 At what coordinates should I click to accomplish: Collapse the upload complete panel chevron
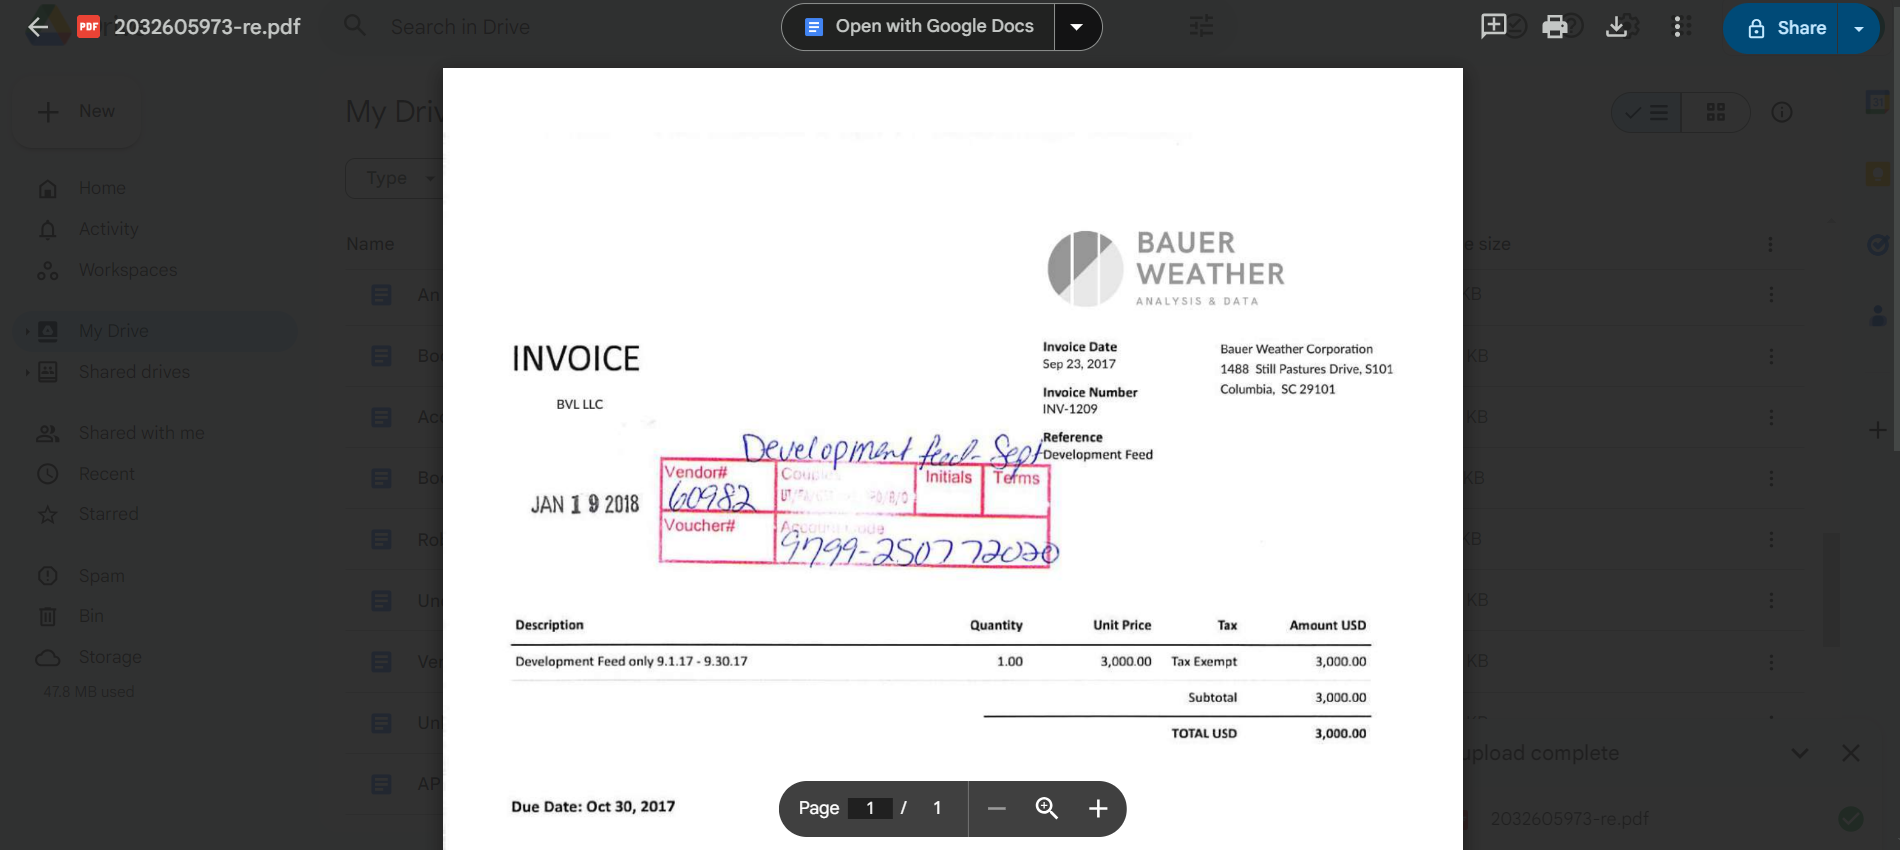[x=1800, y=753]
